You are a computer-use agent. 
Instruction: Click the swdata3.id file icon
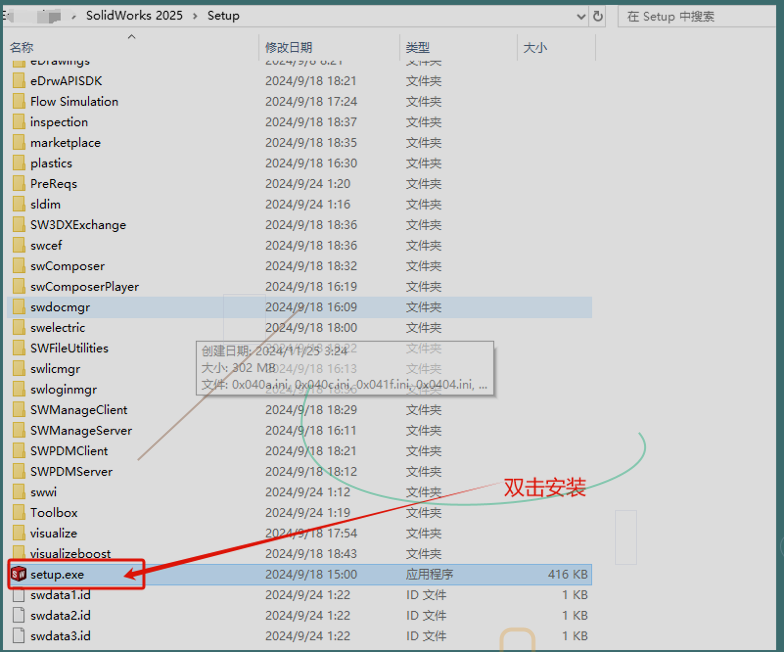(x=19, y=636)
